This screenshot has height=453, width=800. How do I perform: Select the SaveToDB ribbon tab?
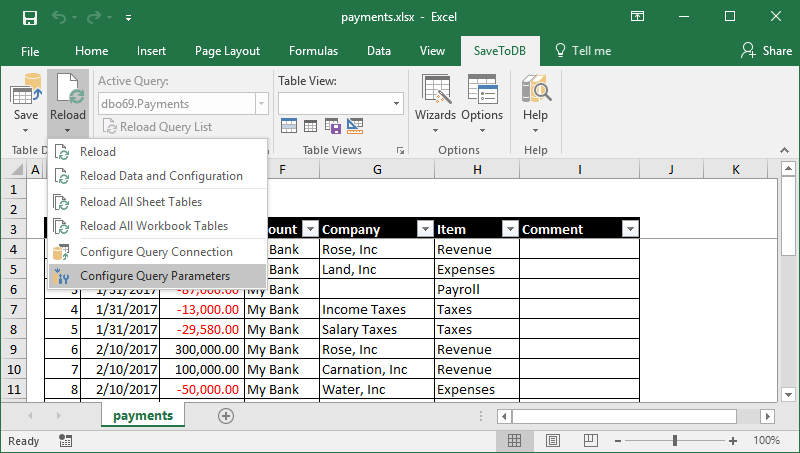point(499,51)
